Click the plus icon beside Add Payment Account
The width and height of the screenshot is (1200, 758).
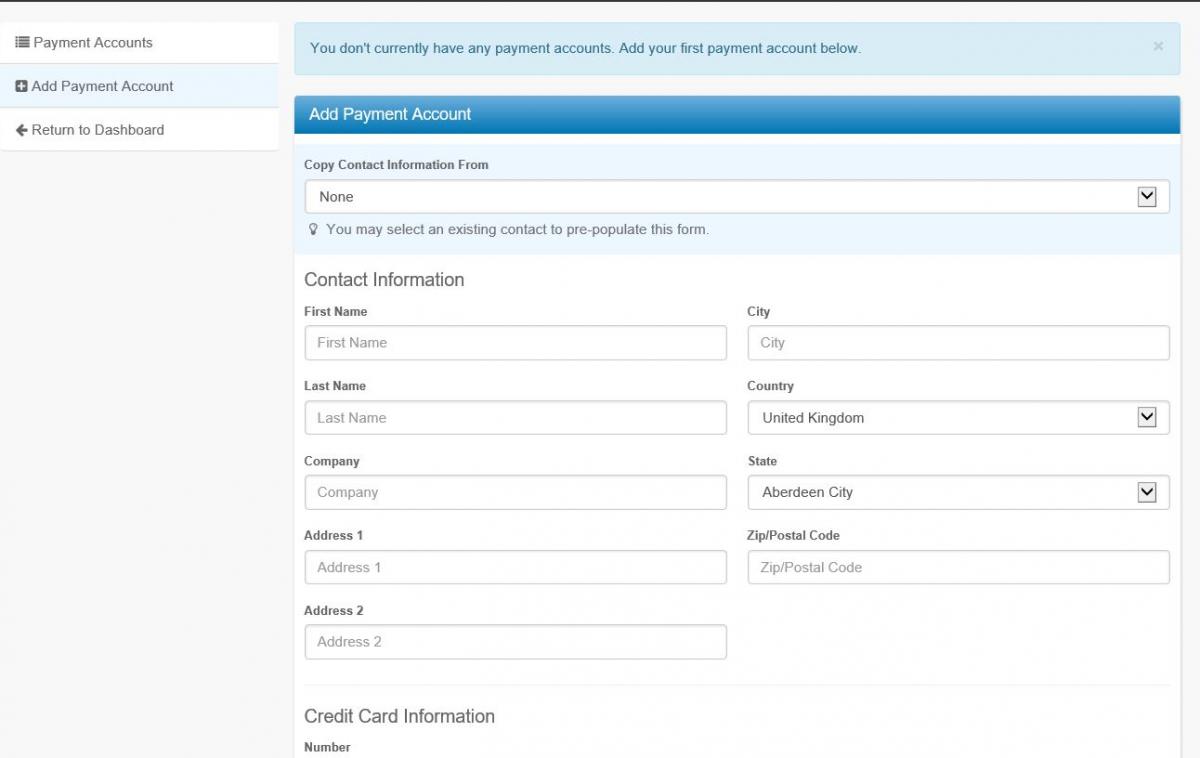tap(21, 87)
